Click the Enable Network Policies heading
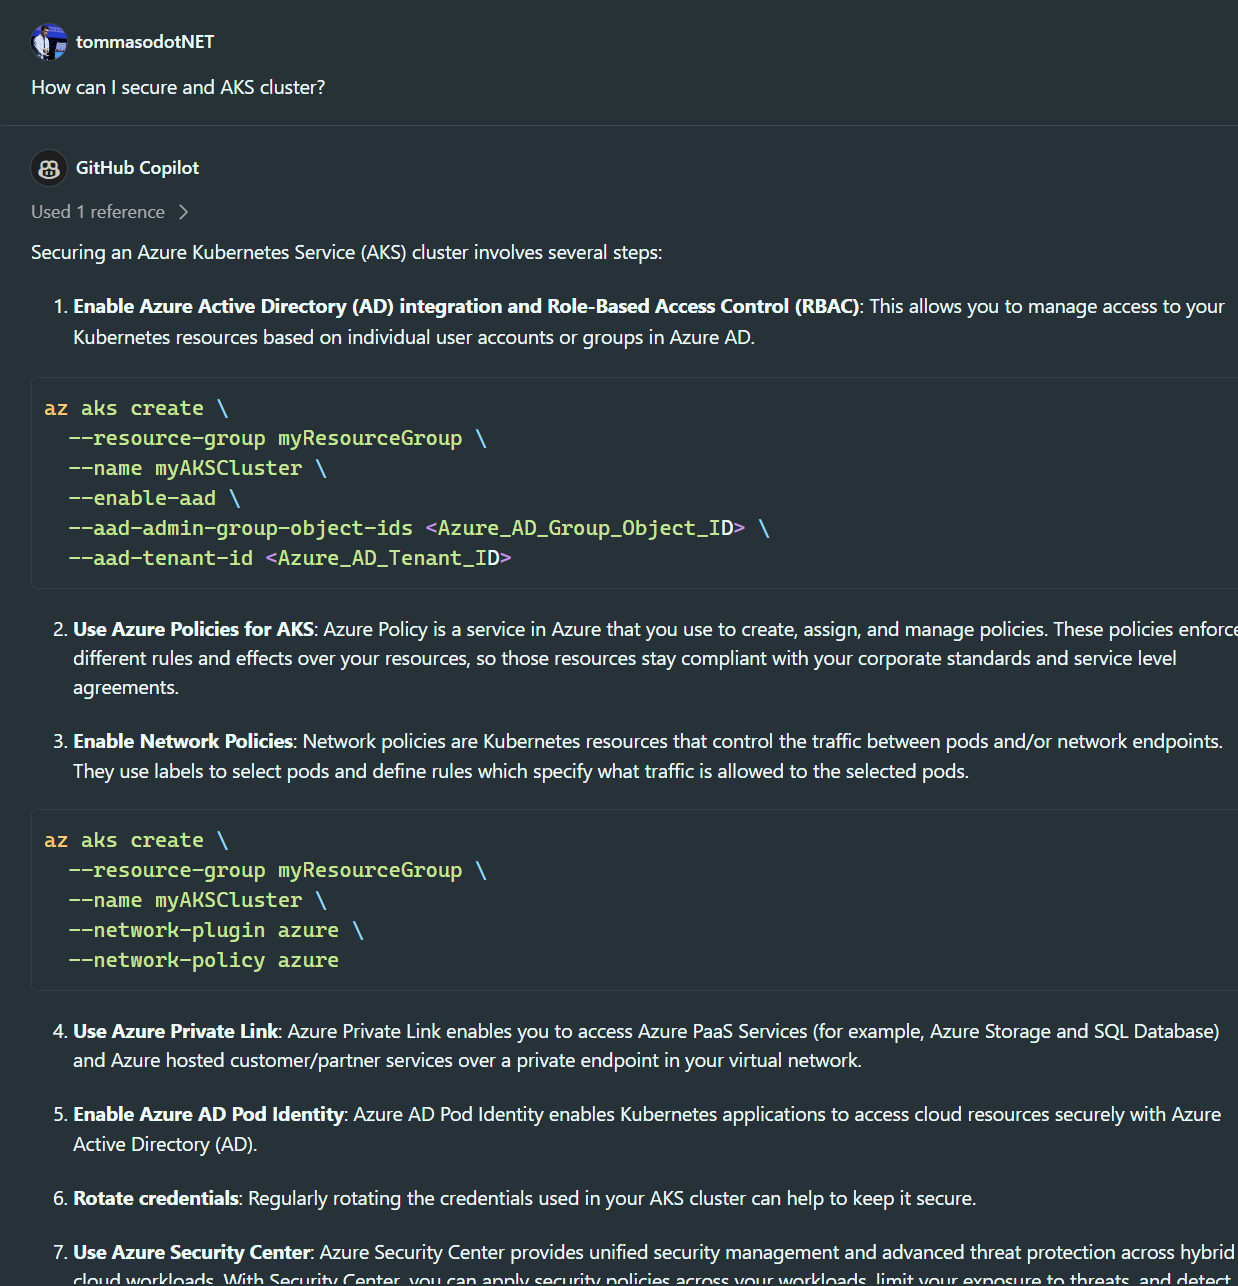Image resolution: width=1238 pixels, height=1286 pixels. 182,741
